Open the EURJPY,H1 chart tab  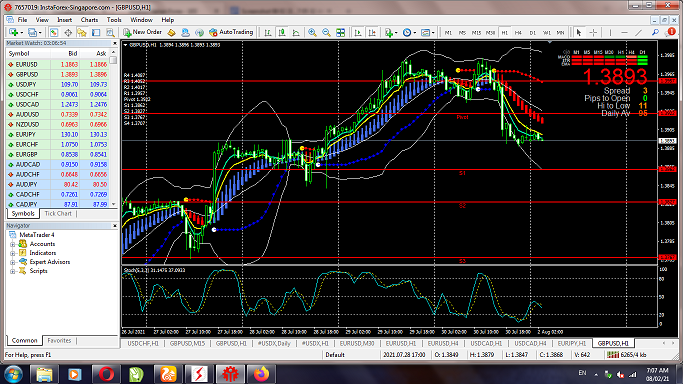pos(572,344)
